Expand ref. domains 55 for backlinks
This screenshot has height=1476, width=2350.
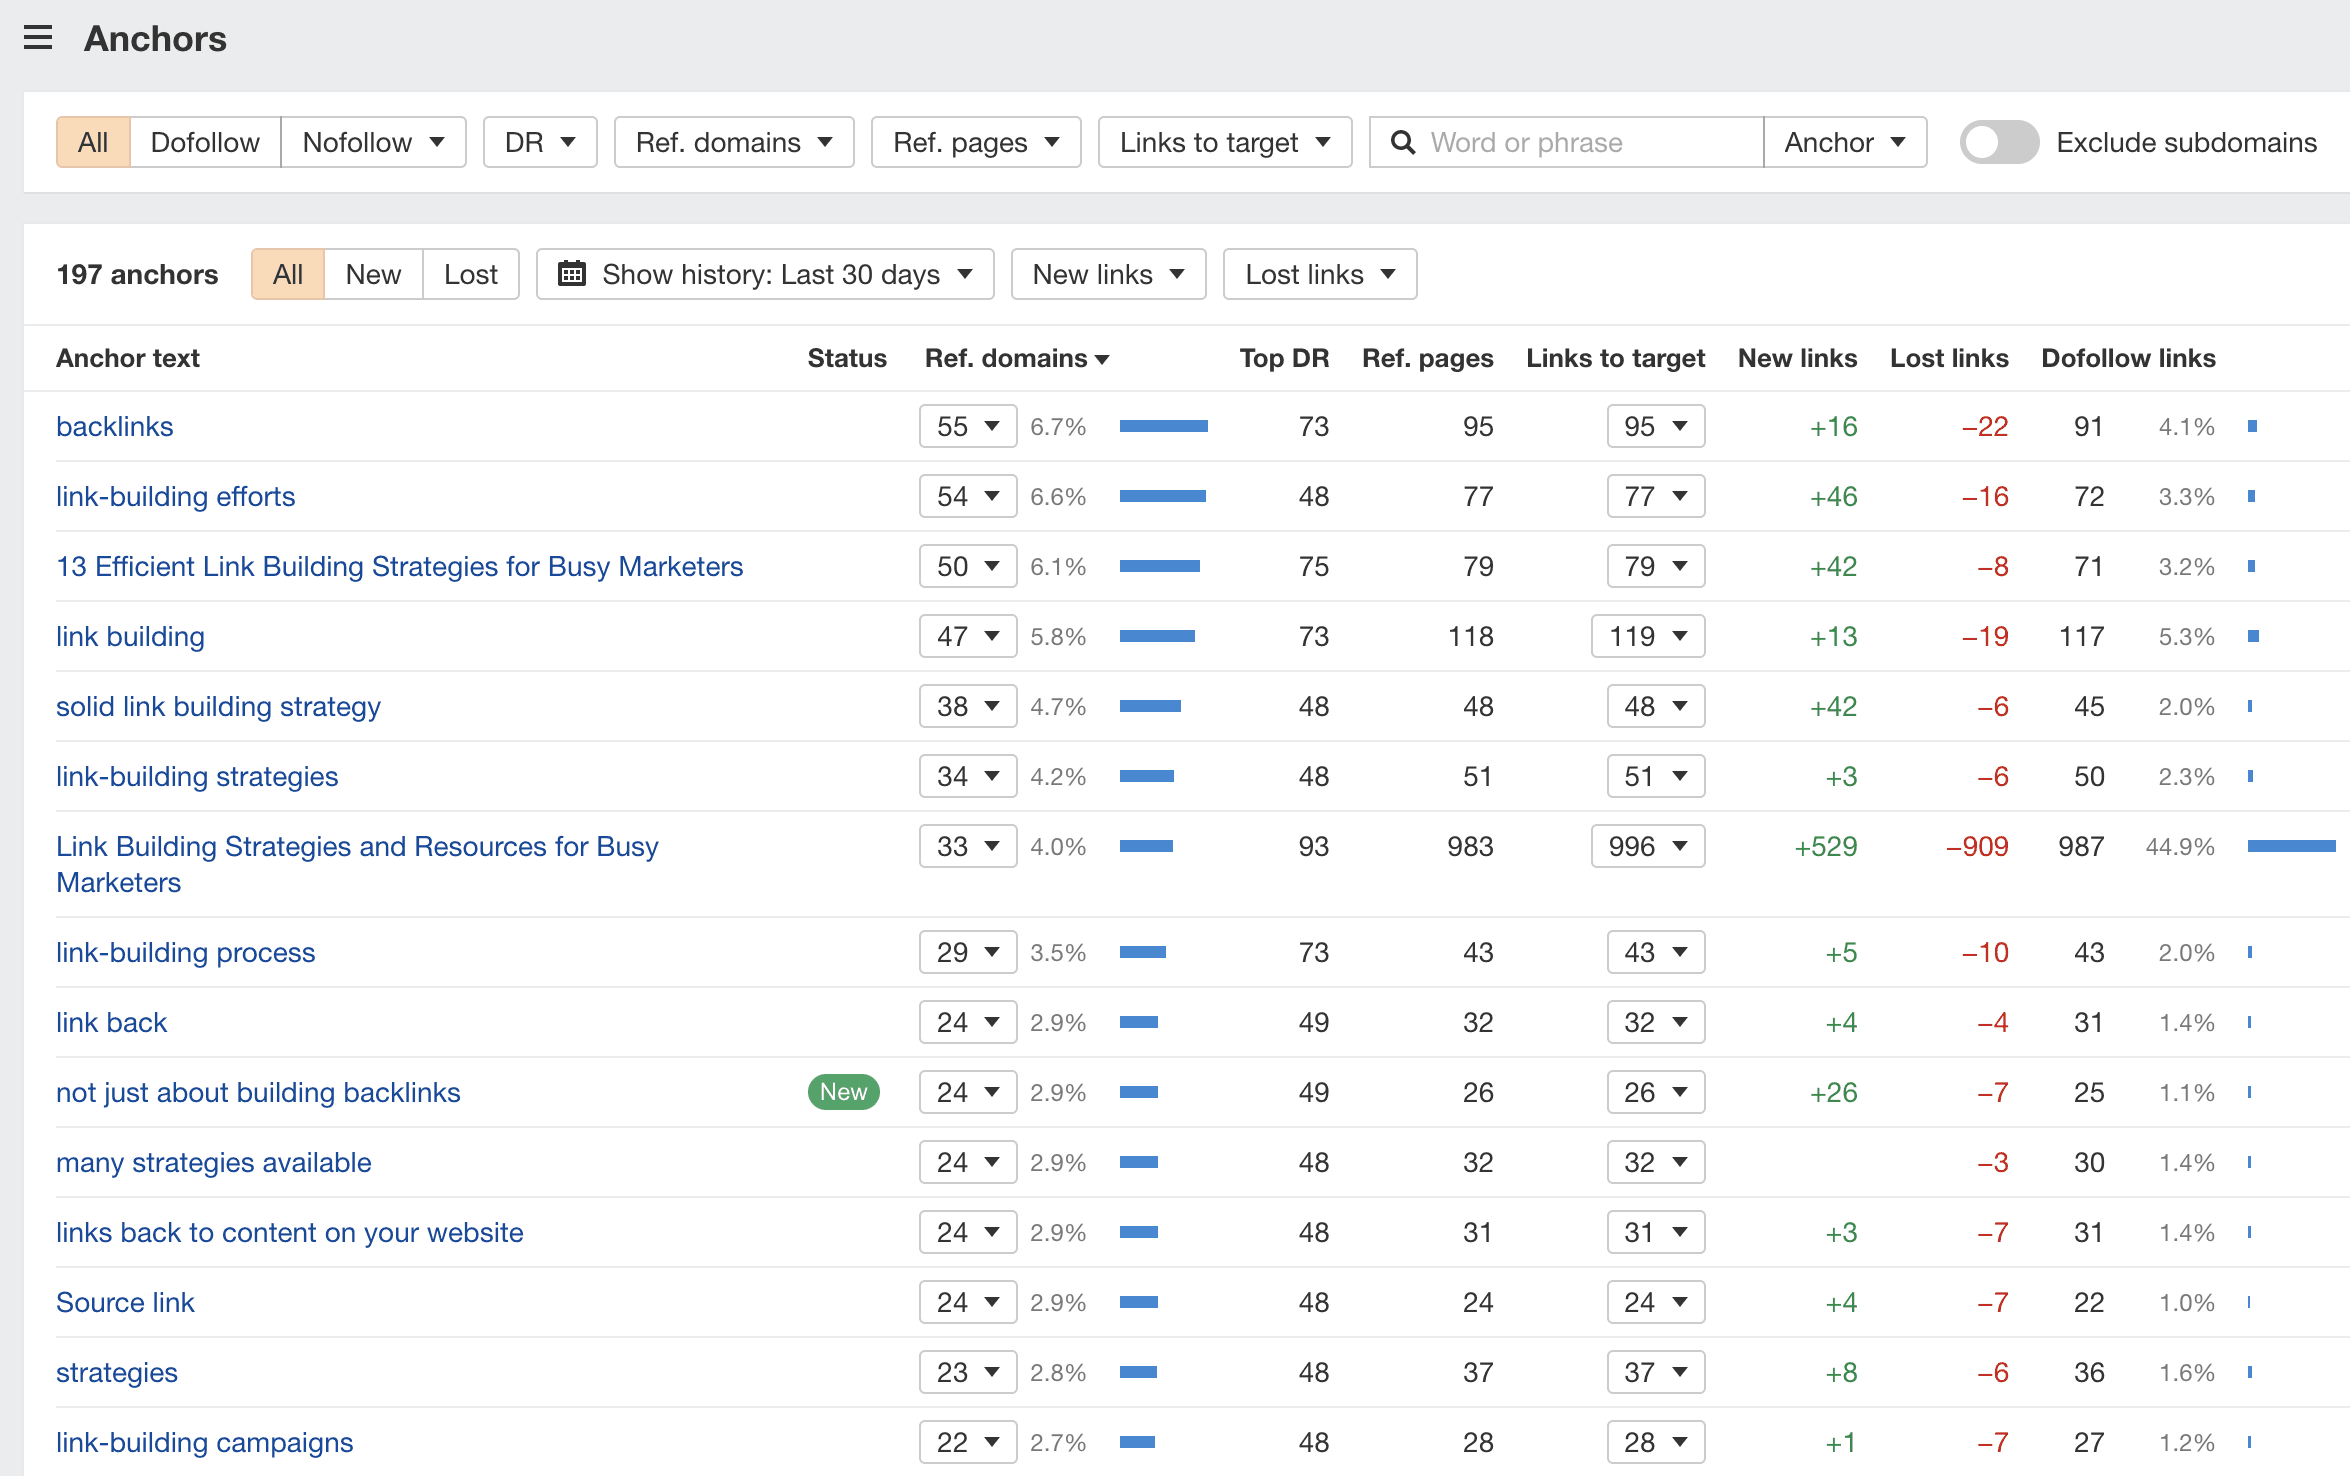(x=968, y=426)
